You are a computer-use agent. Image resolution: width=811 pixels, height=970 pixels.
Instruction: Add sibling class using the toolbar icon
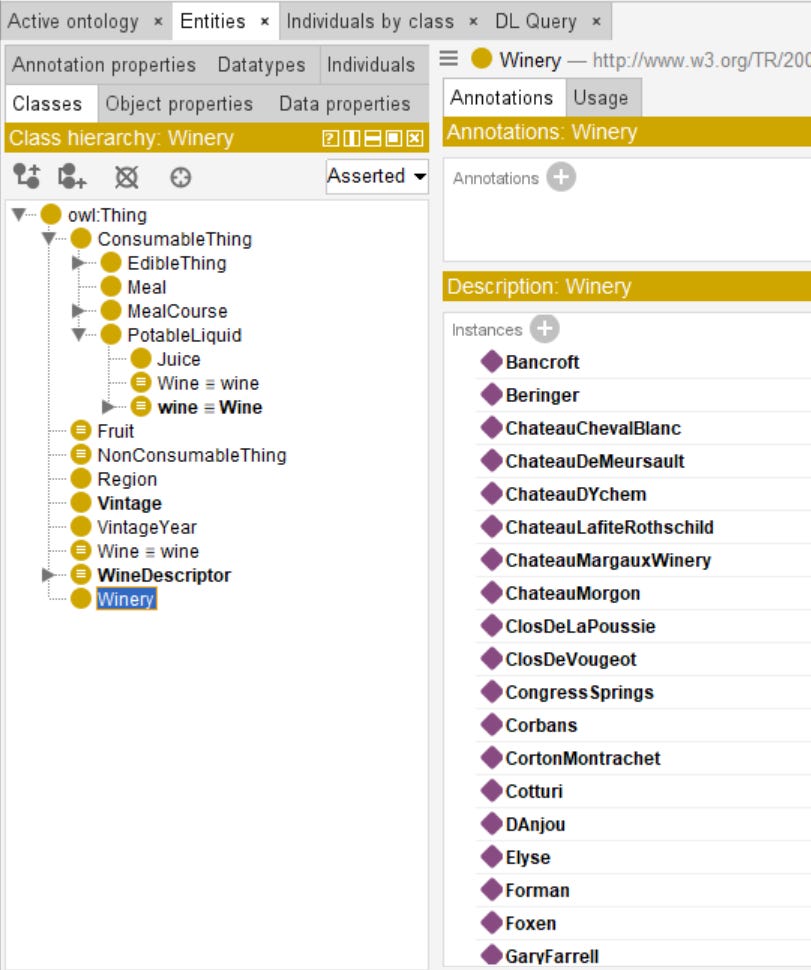click(72, 176)
